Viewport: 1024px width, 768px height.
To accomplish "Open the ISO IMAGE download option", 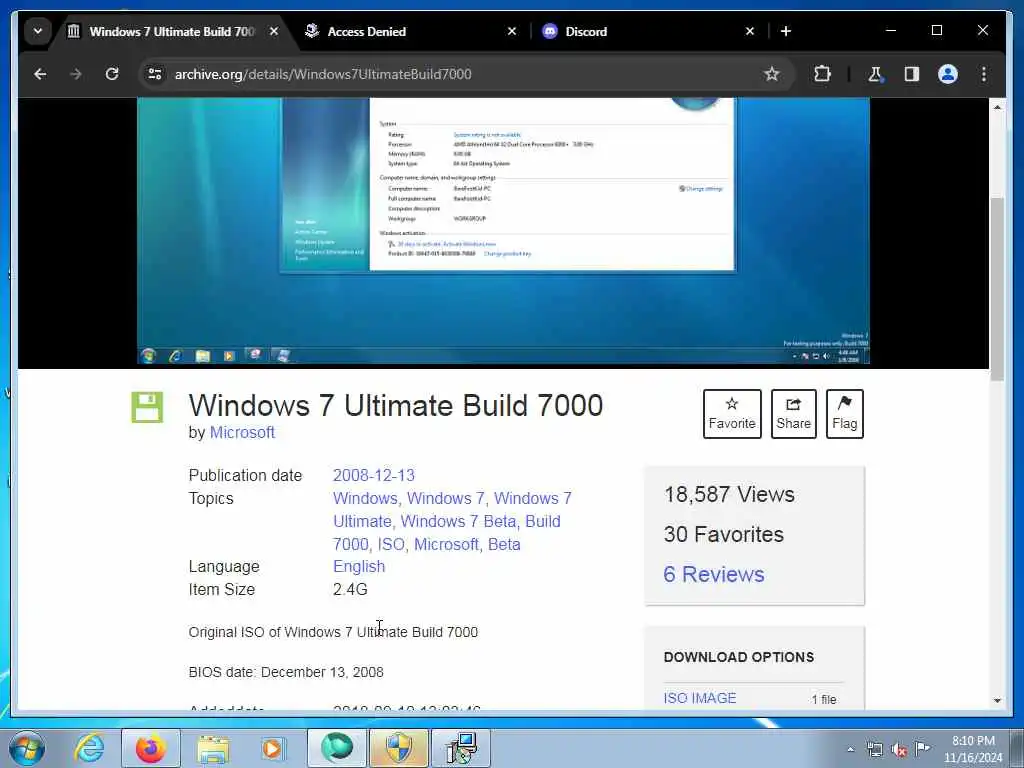I will [699, 698].
